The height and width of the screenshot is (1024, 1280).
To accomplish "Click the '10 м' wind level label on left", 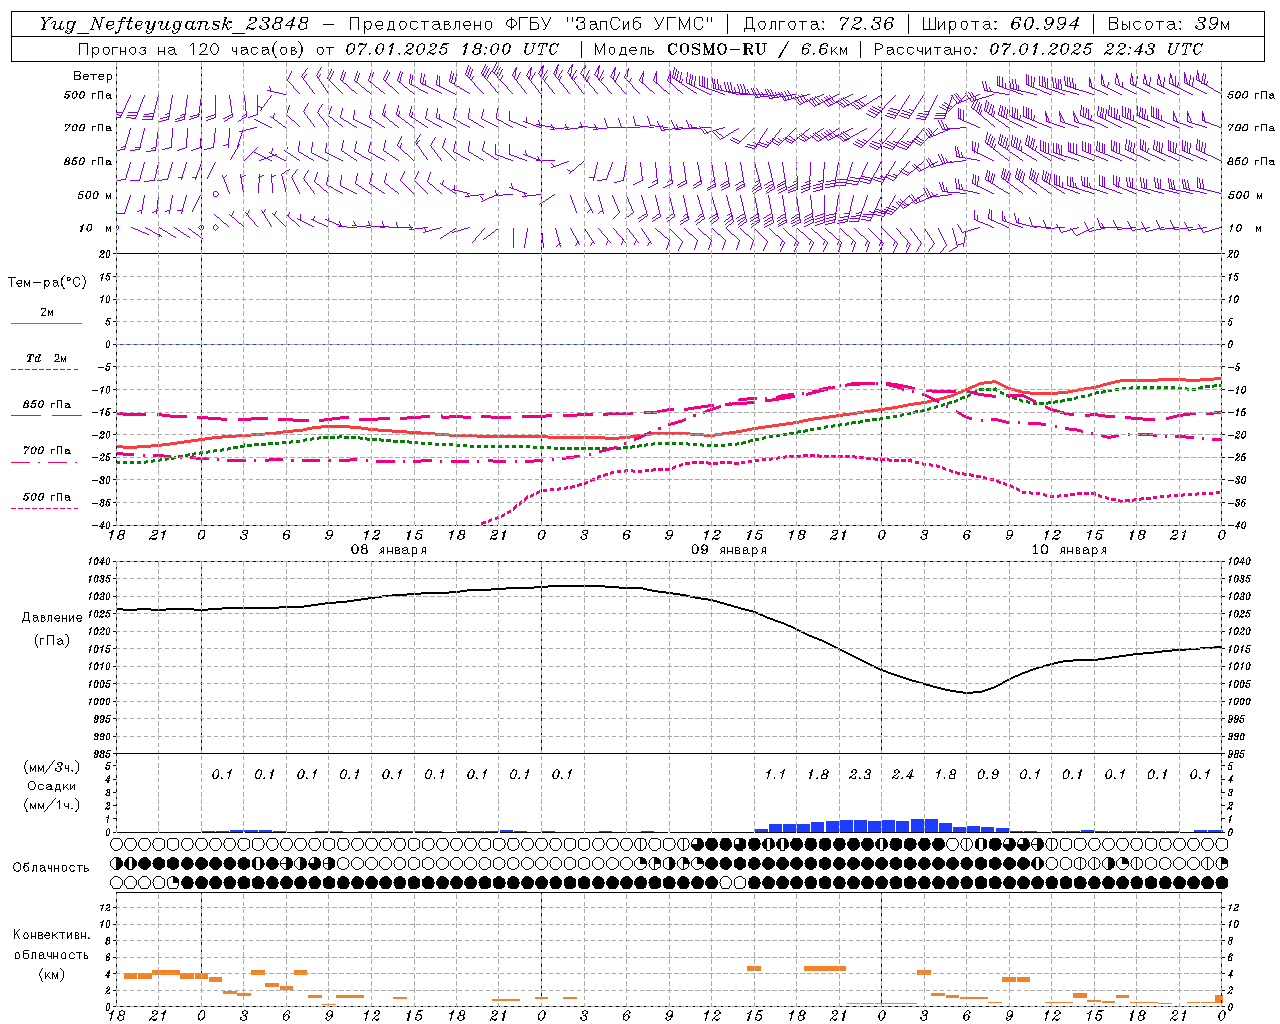I will tap(96, 229).
